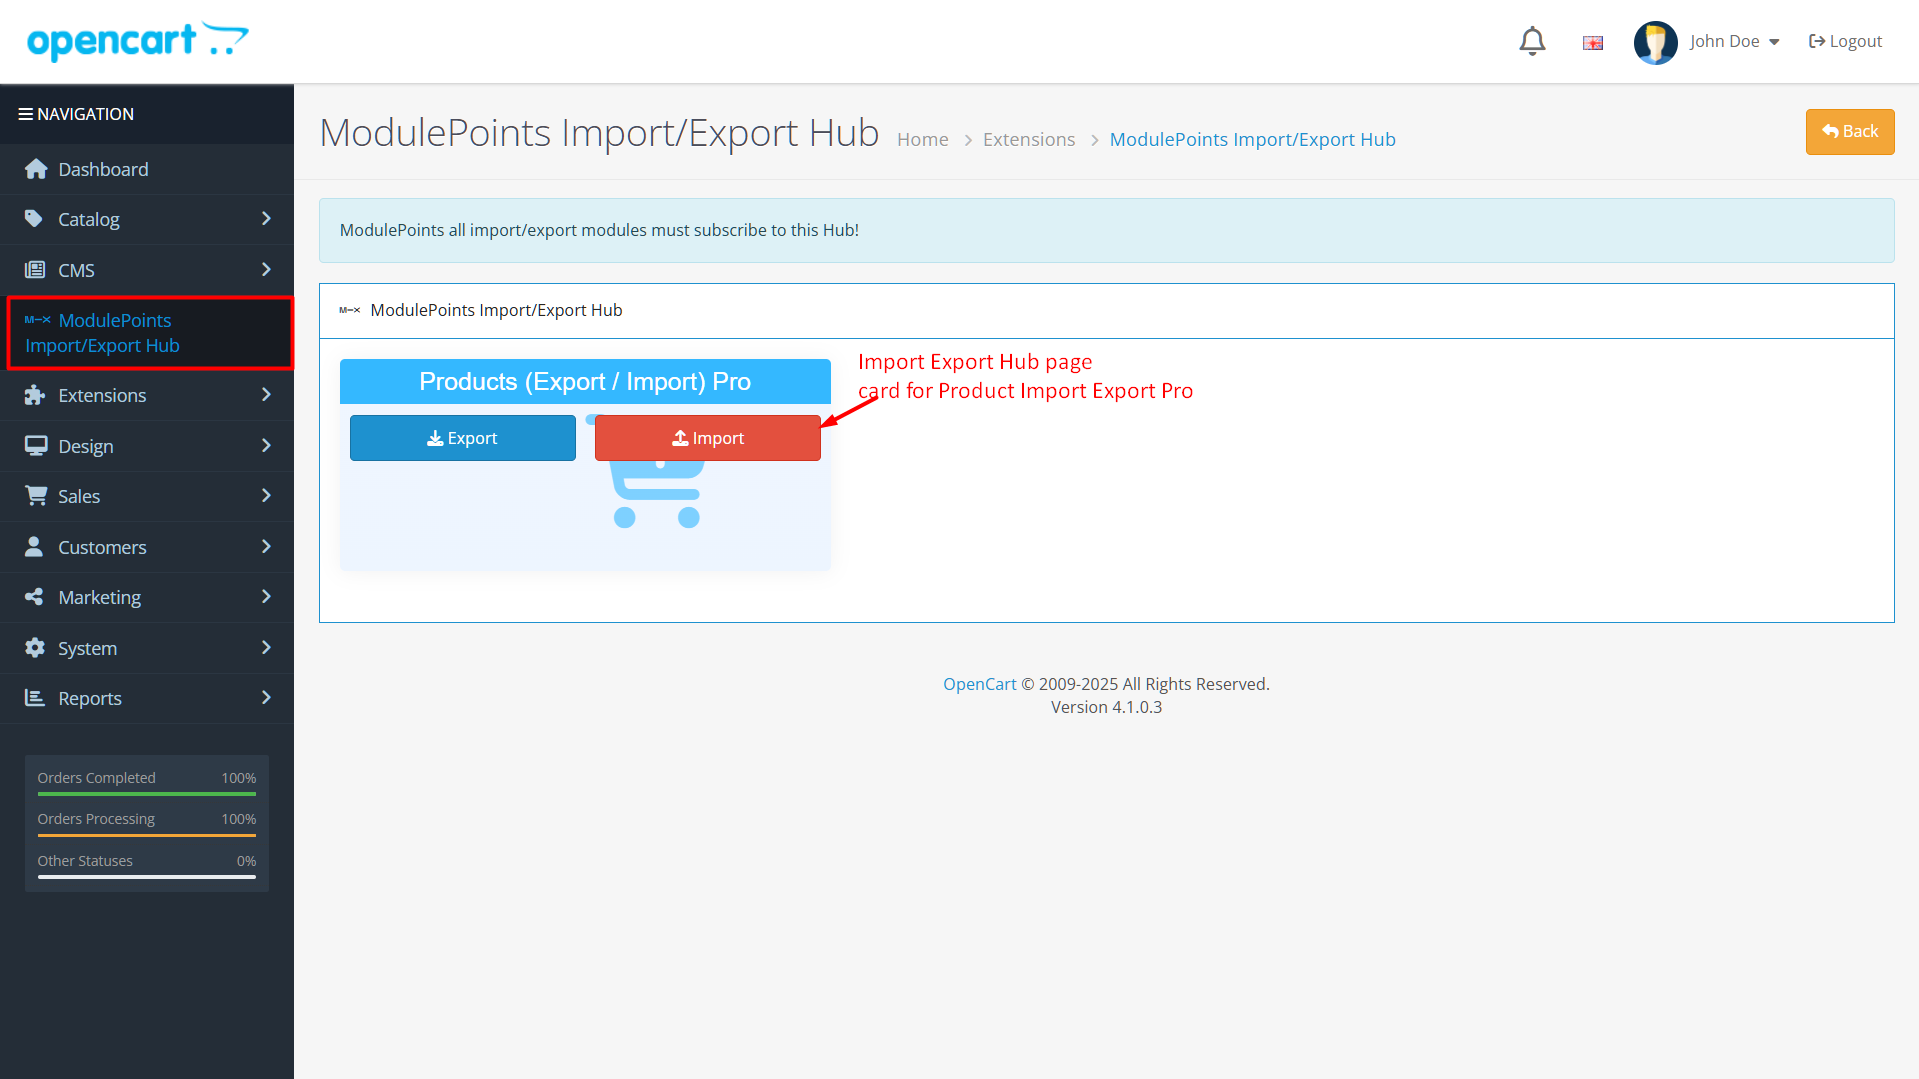Click the Dashboard home icon

36,169
